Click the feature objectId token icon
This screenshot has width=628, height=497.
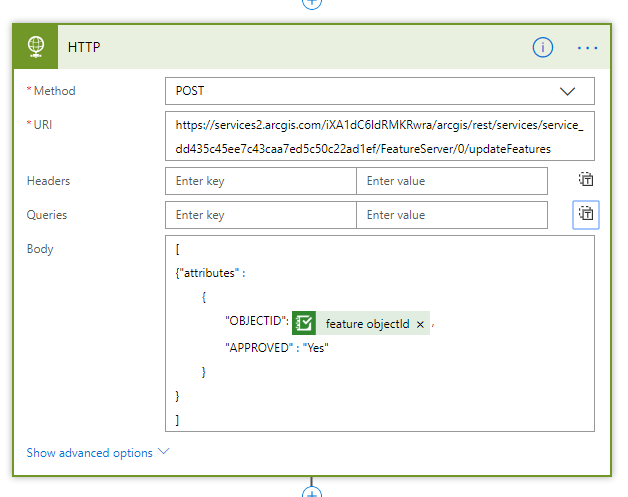point(304,323)
